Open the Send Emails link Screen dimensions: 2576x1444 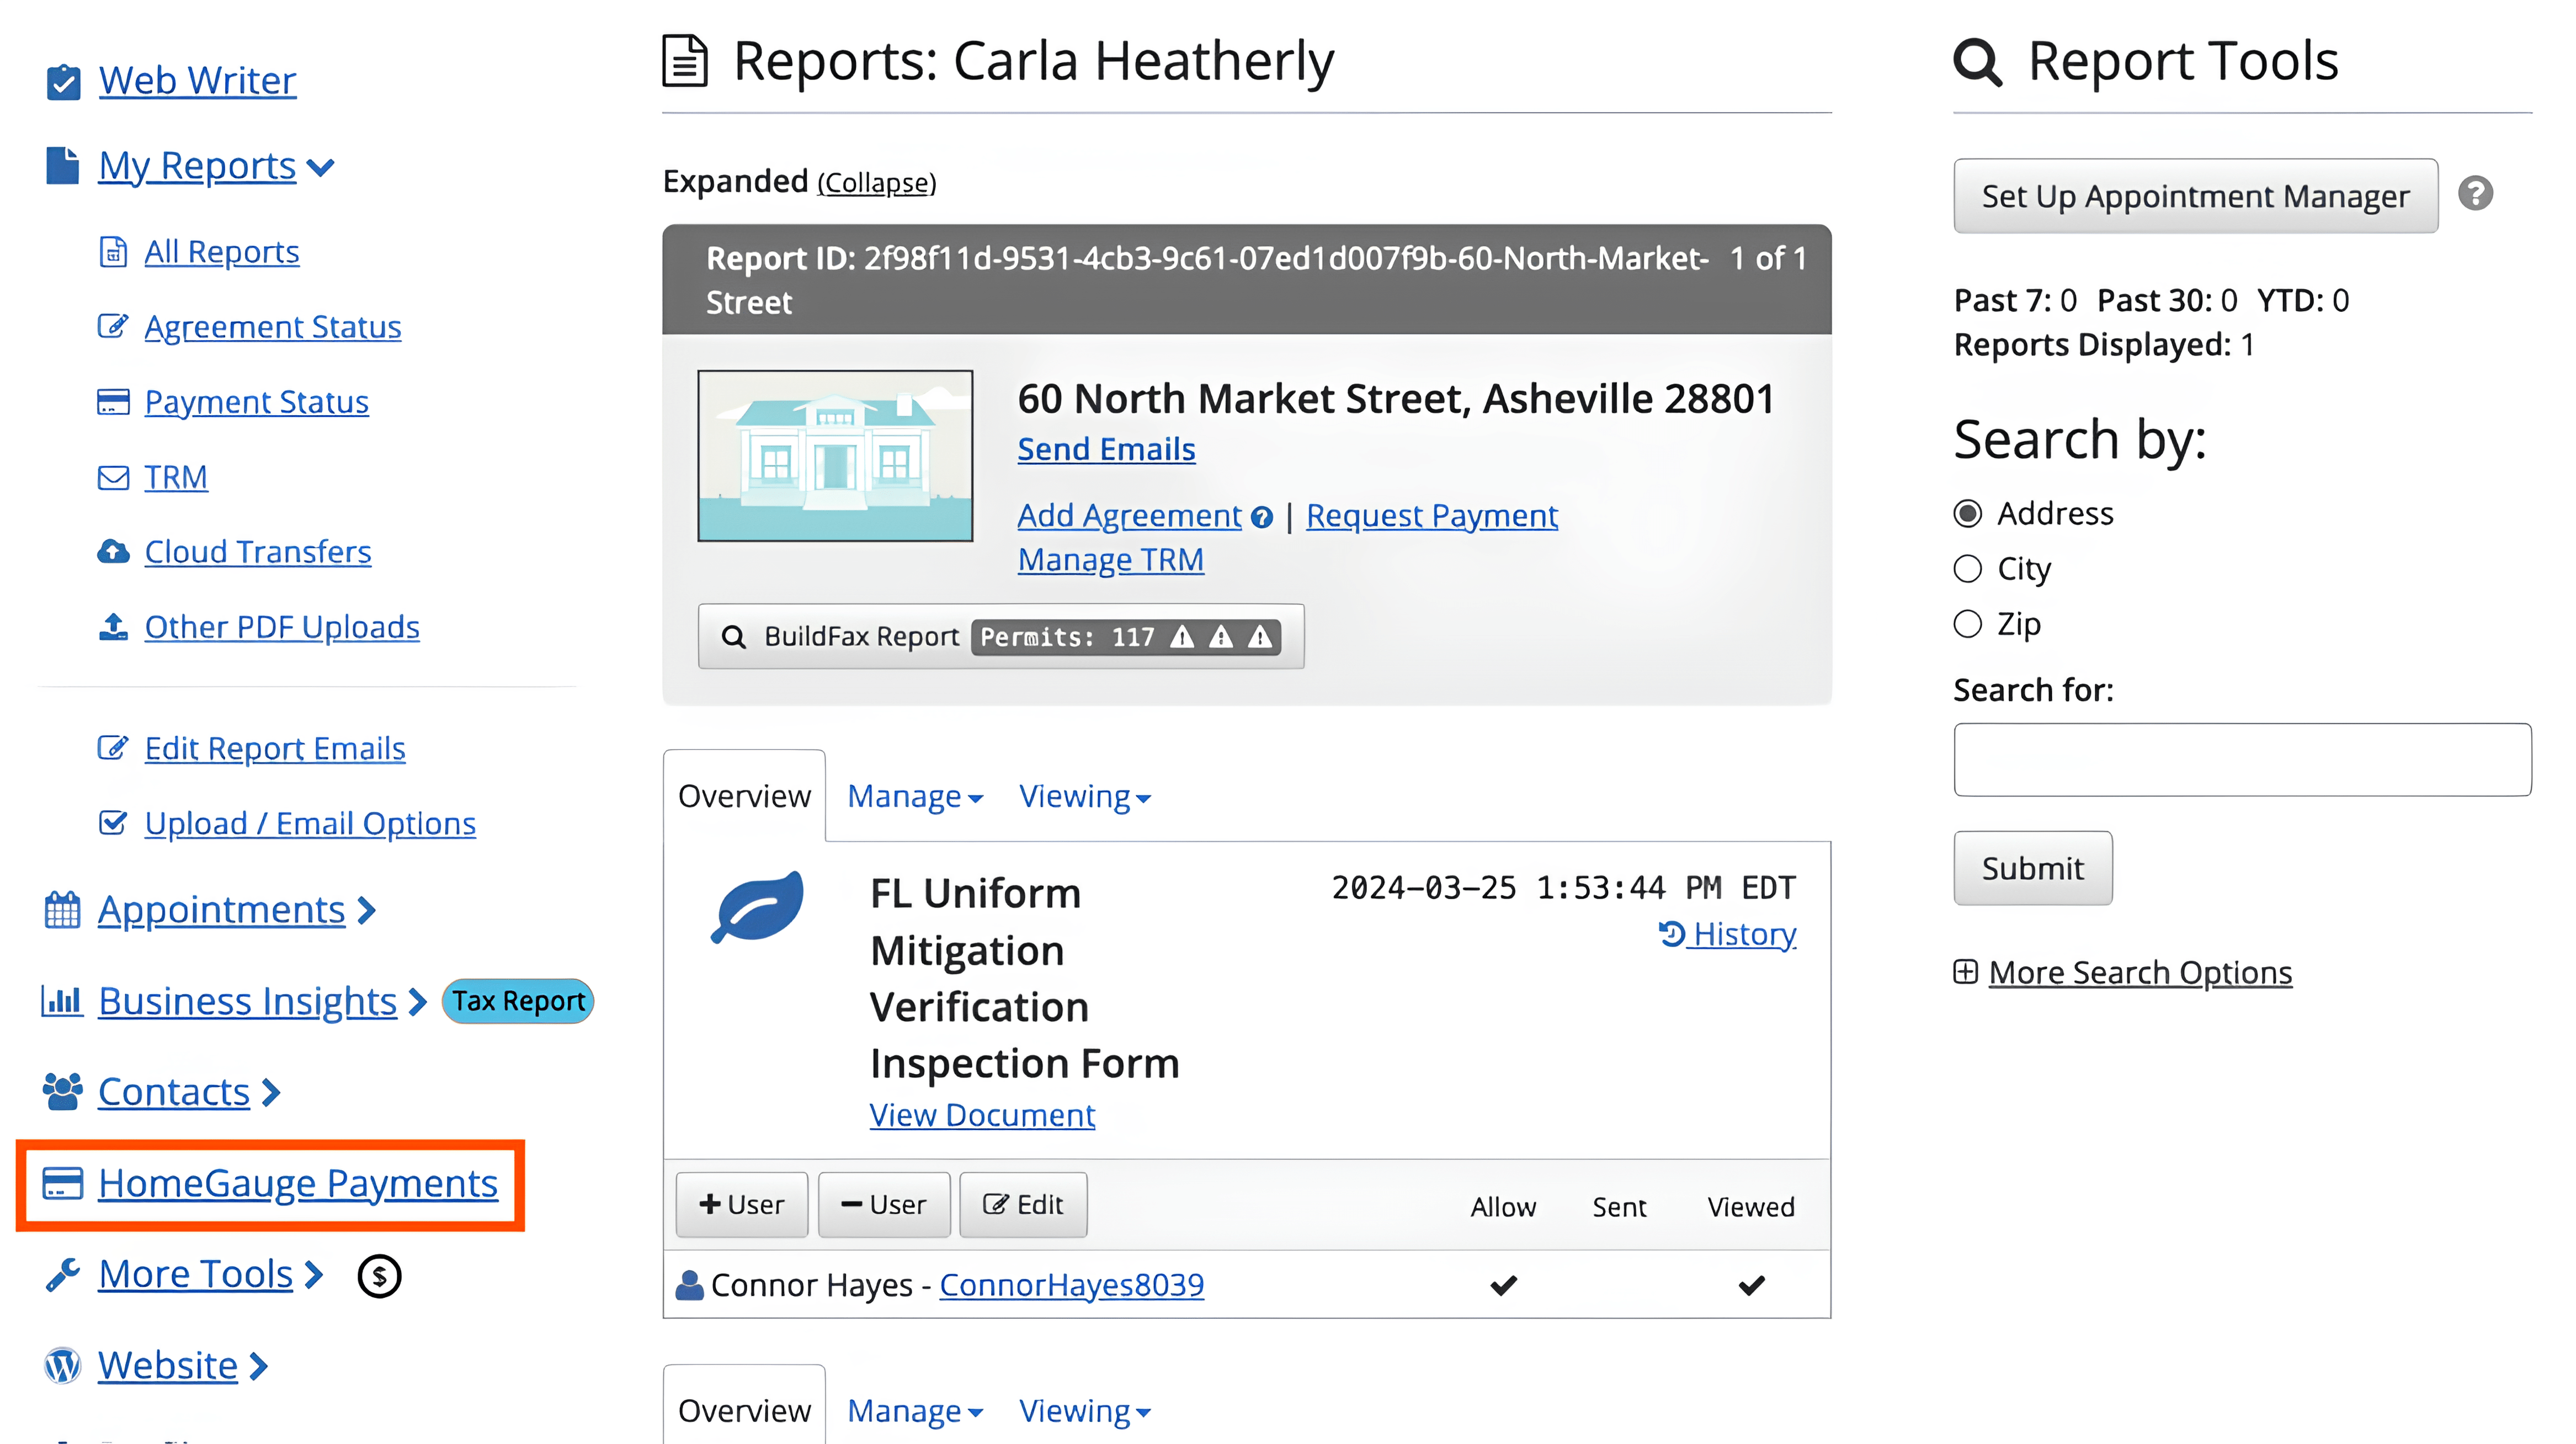(1106, 450)
